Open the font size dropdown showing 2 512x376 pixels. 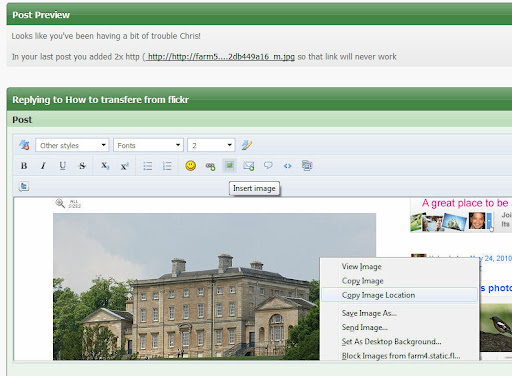pyautogui.click(x=211, y=145)
